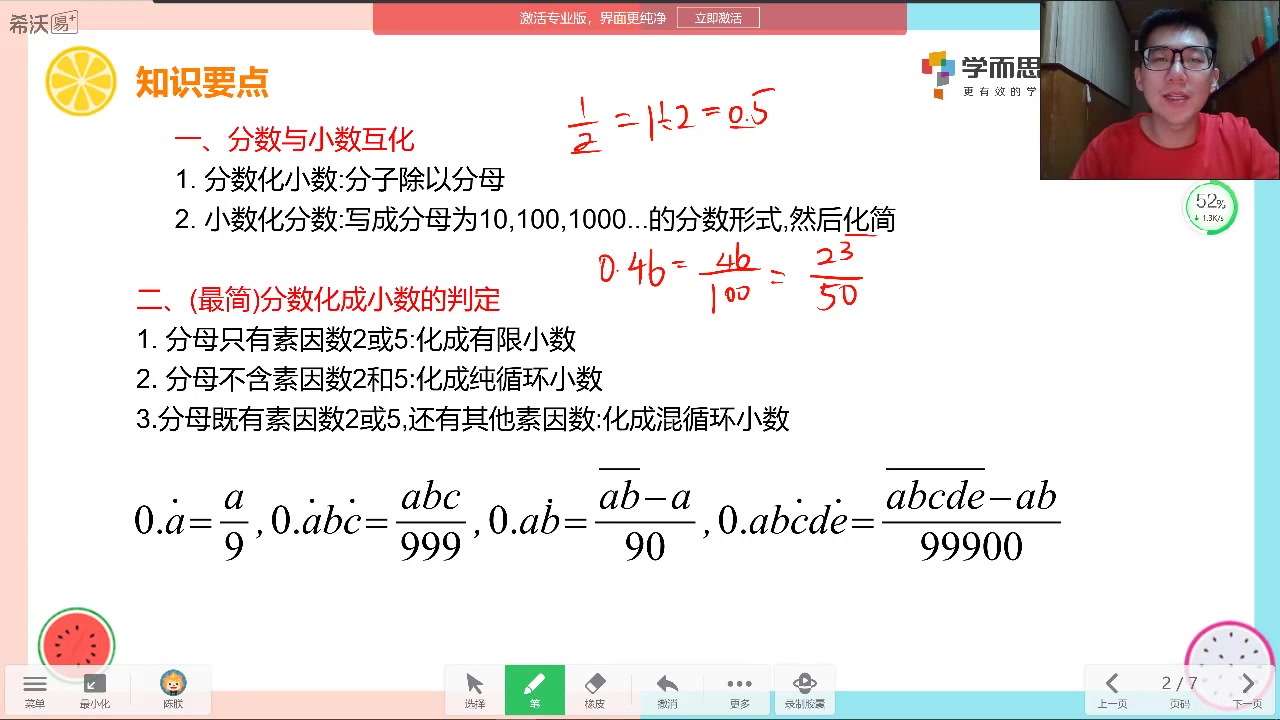This screenshot has width=1280, height=720.
Task: Click the 学而思 logo
Action: click(980, 75)
